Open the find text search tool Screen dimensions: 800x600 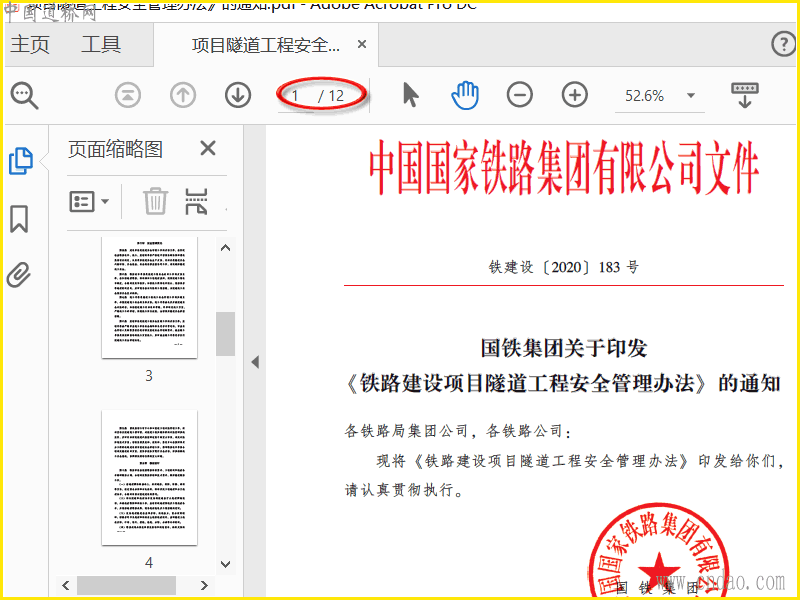click(24, 95)
